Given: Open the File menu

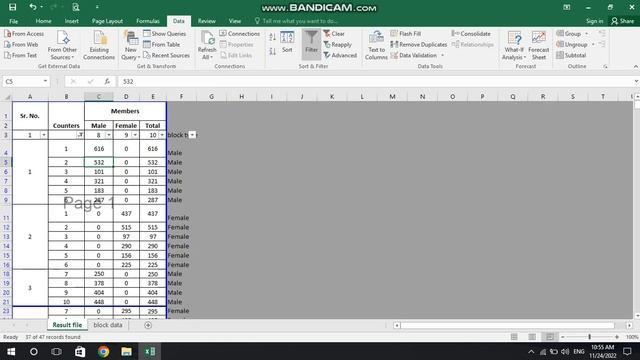Looking at the screenshot, I should pyautogui.click(x=13, y=21).
